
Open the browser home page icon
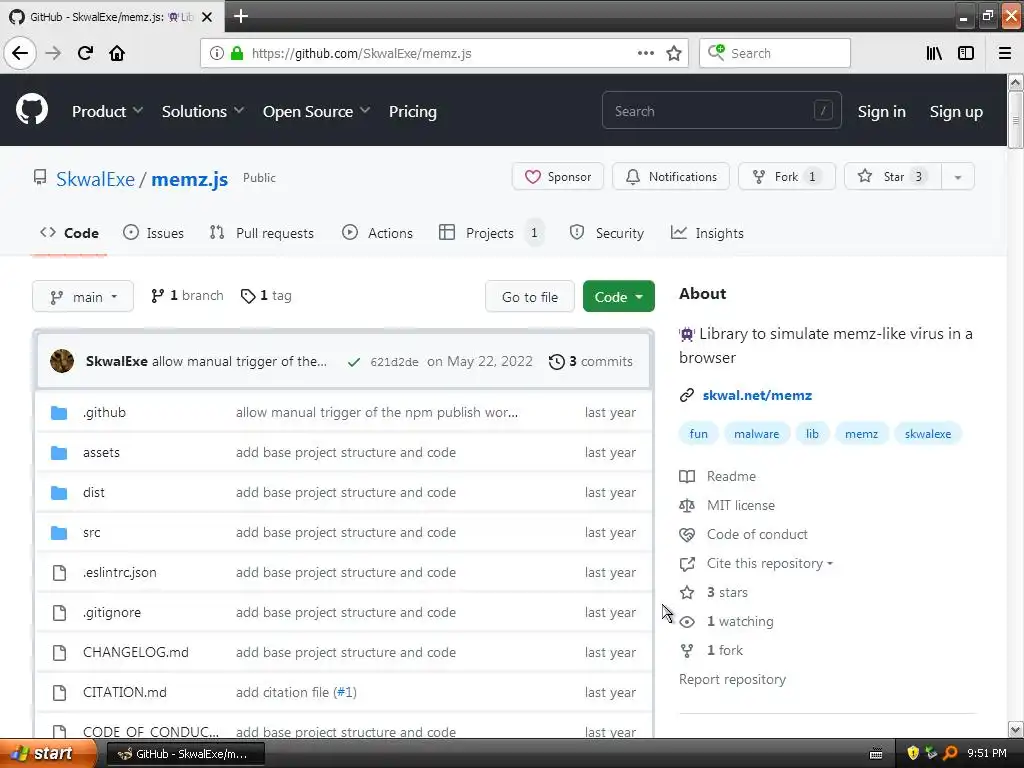coord(117,53)
